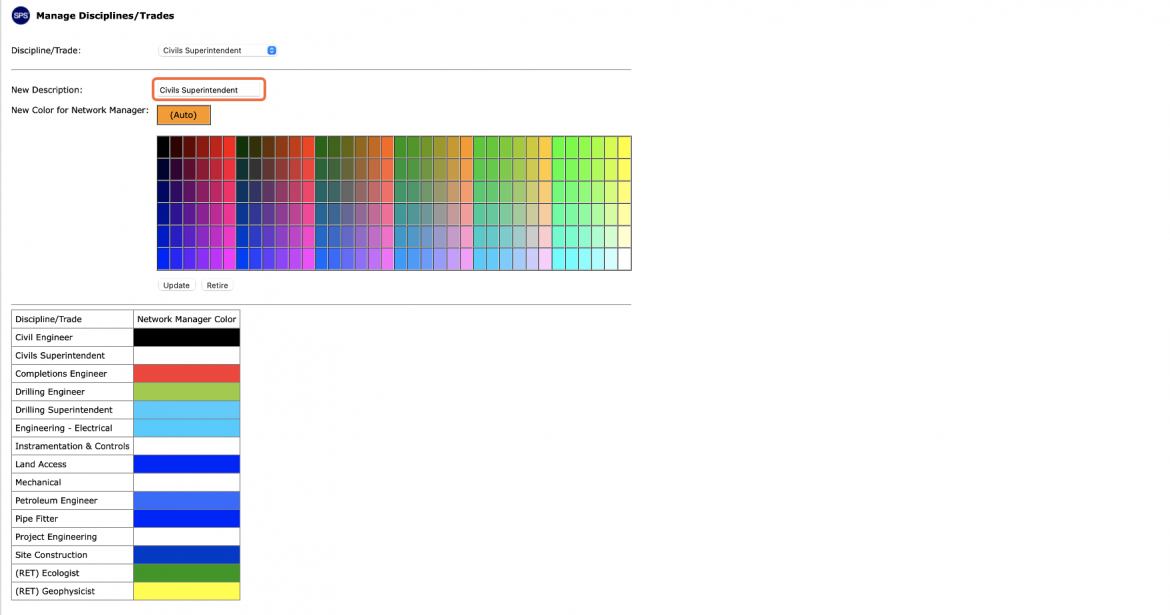
Task: Select the Completions Engineer row name
Action: (61, 373)
